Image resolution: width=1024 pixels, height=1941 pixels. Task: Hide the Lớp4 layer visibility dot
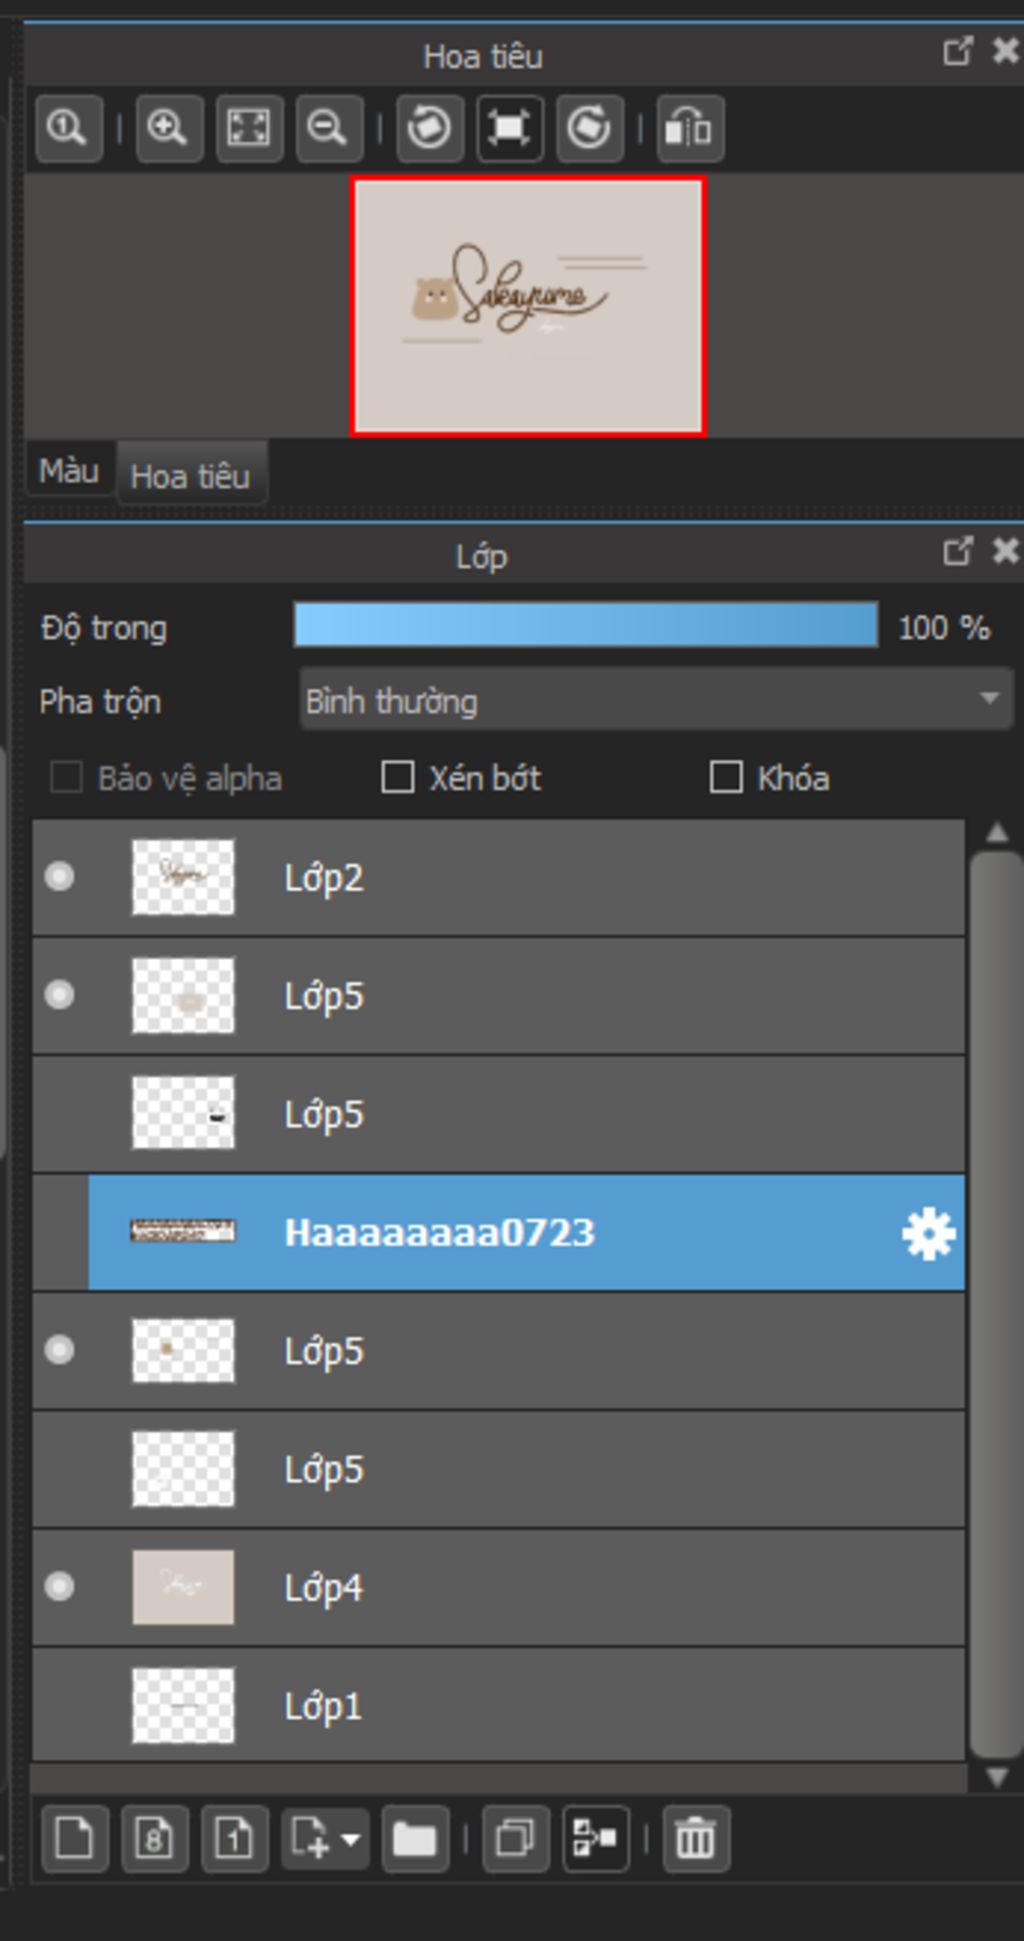[x=60, y=1587]
